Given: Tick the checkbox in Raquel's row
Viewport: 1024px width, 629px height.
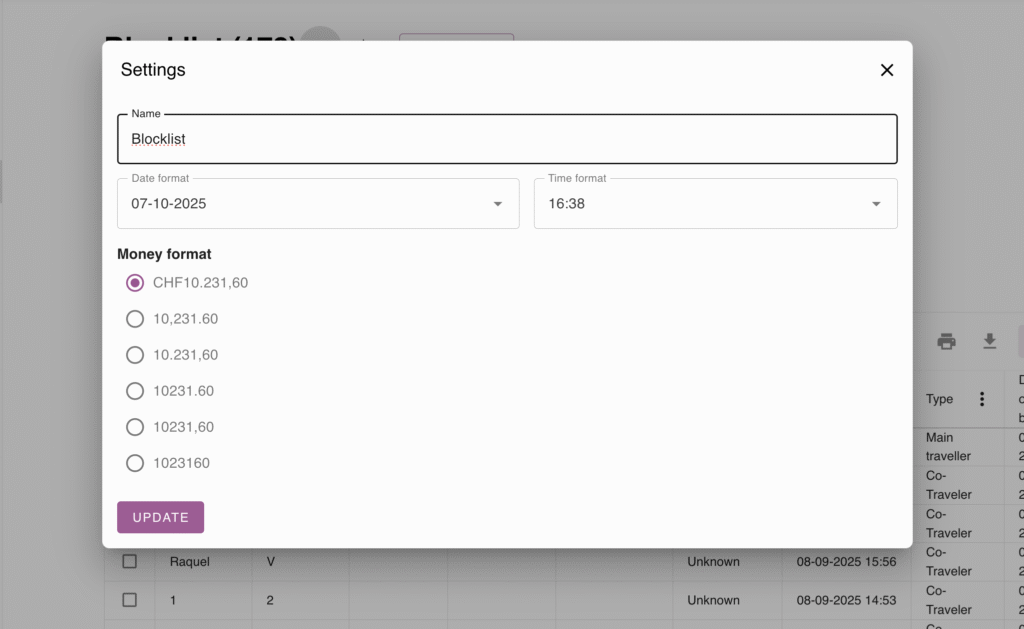Looking at the screenshot, I should [129, 562].
